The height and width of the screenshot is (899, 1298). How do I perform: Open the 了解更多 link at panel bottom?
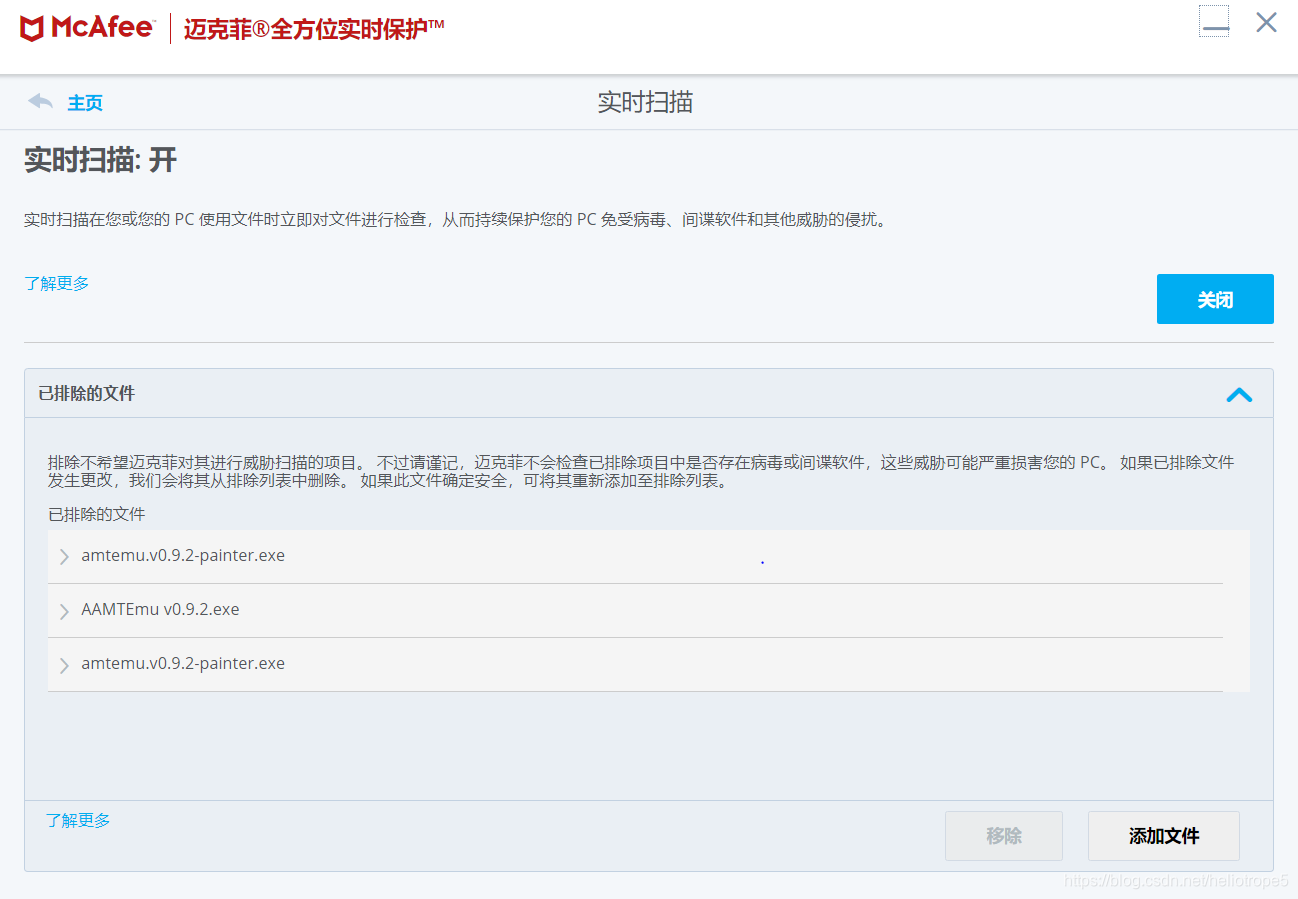78,820
